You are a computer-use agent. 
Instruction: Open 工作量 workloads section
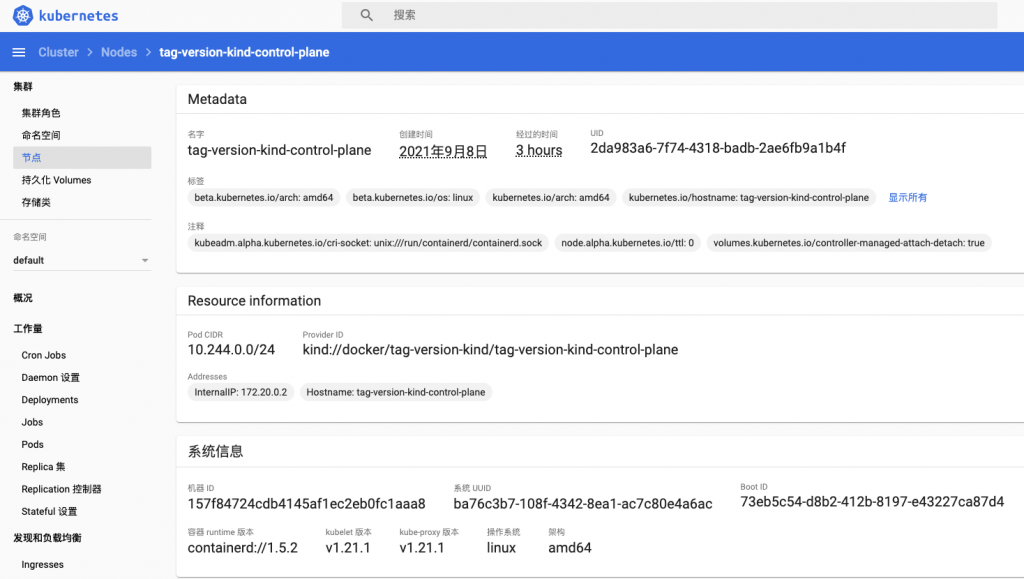click(x=28, y=328)
